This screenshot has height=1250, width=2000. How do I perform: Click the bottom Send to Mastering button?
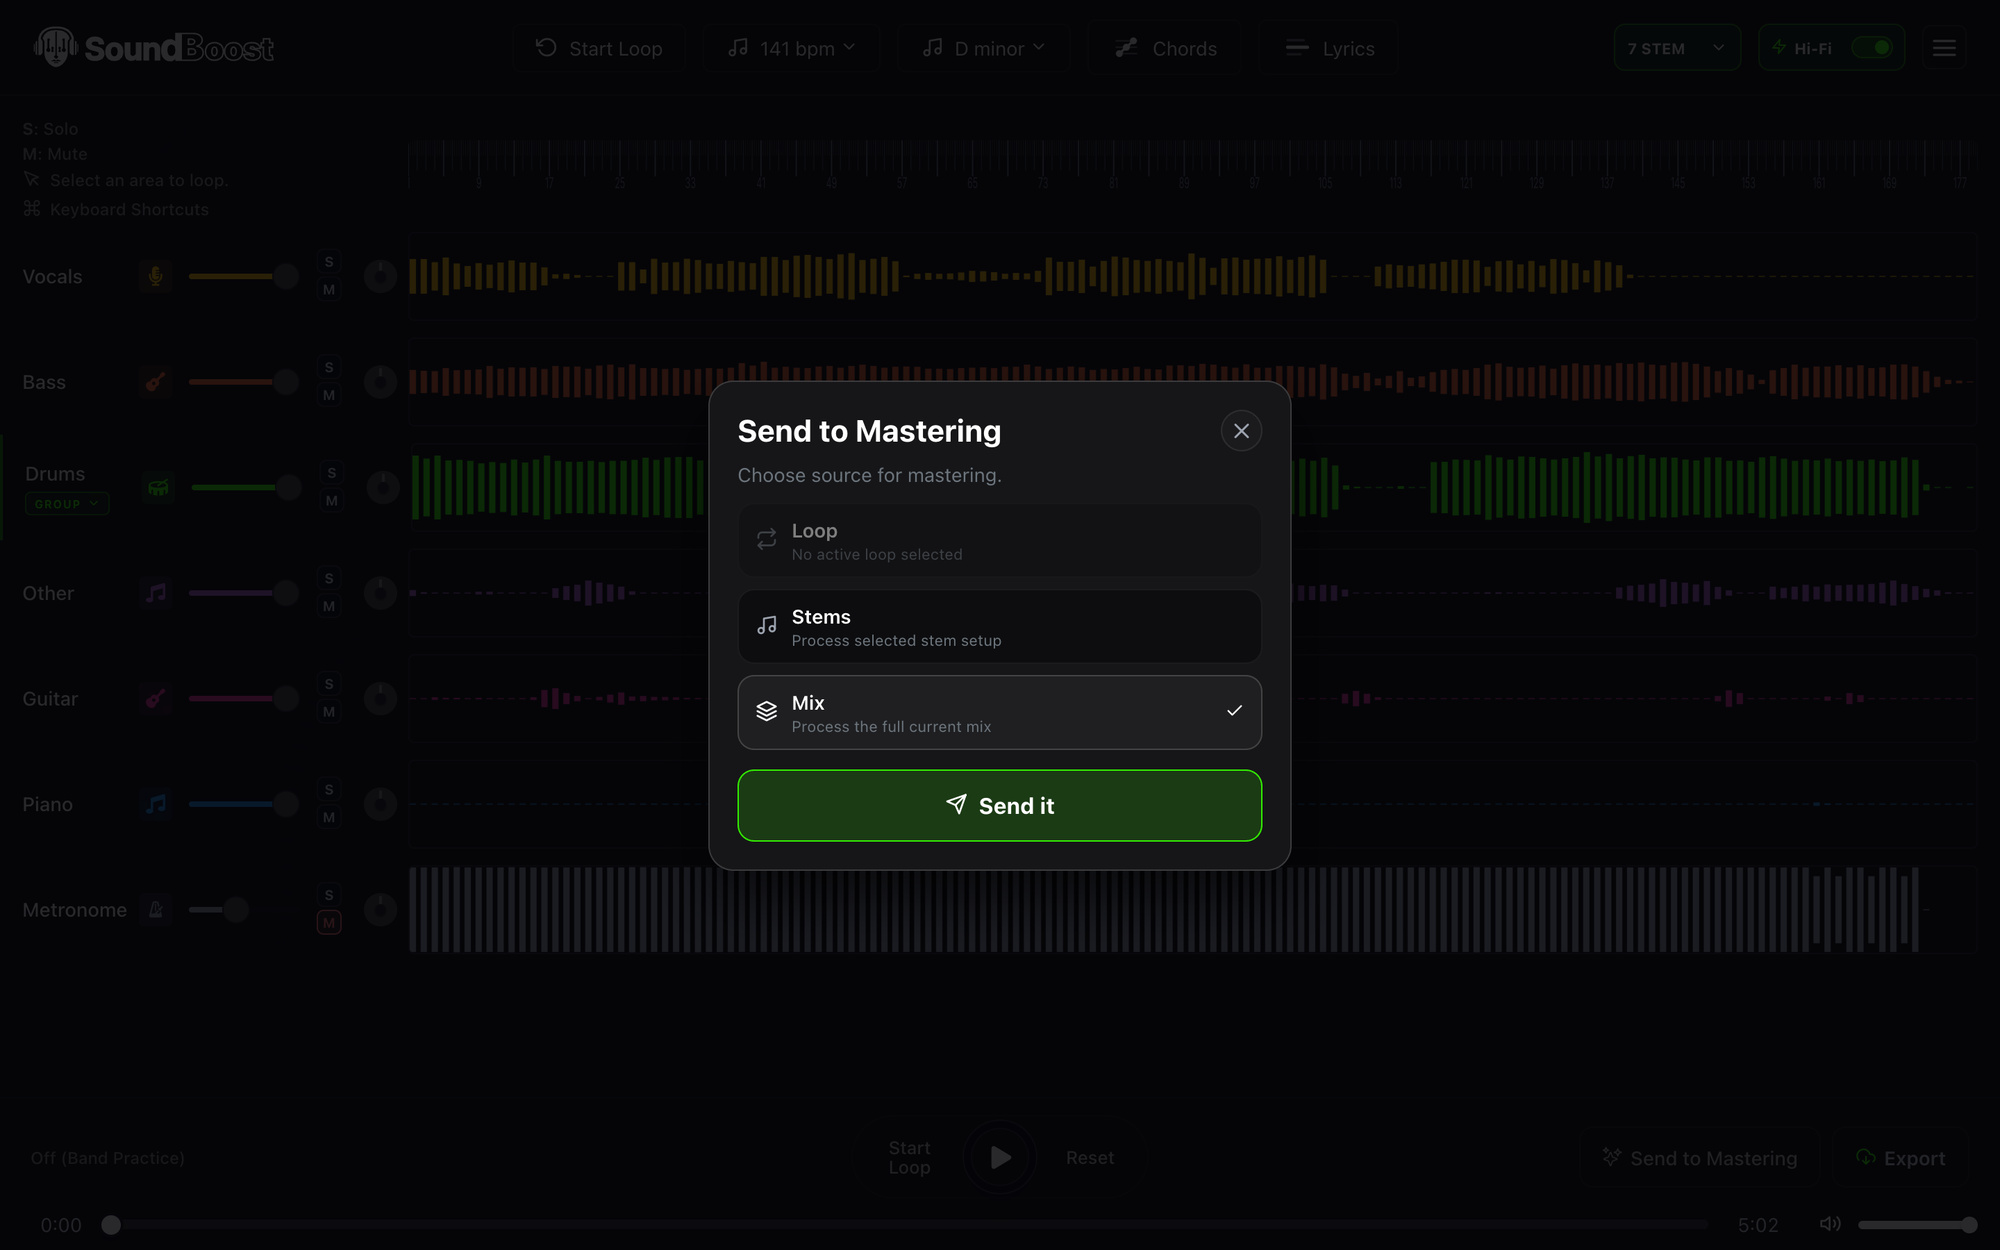[1700, 1158]
